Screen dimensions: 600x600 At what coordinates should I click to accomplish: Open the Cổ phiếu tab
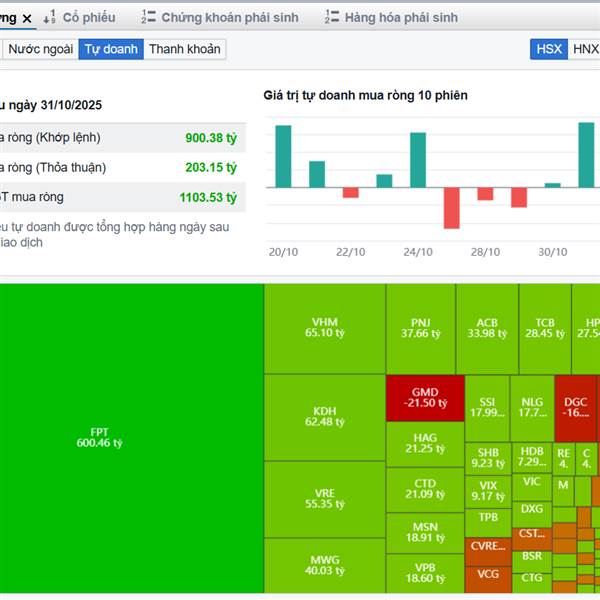pos(89,17)
